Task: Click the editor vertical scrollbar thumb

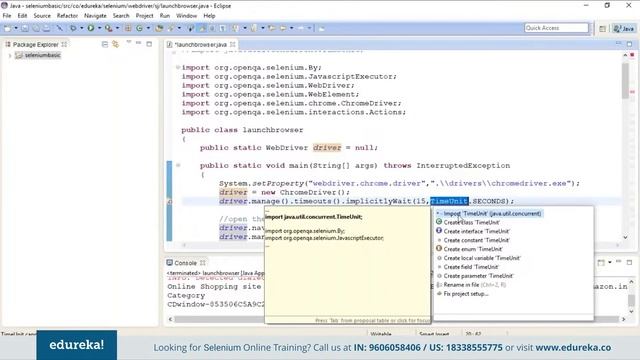Action: pos(625,81)
